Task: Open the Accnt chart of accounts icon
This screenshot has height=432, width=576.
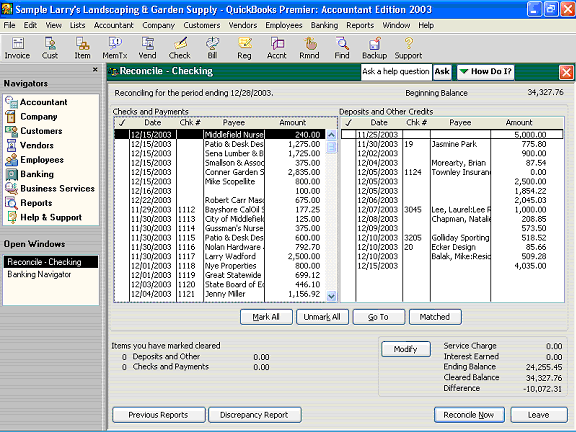Action: coord(277,48)
